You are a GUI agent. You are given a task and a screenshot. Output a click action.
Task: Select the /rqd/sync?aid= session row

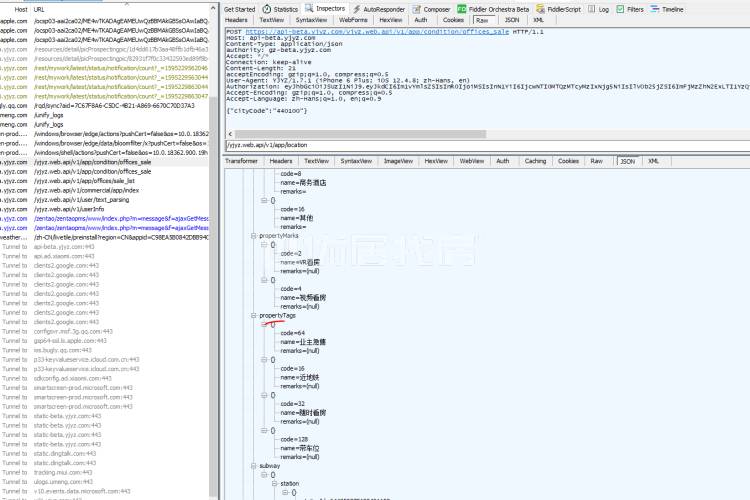click(104, 106)
